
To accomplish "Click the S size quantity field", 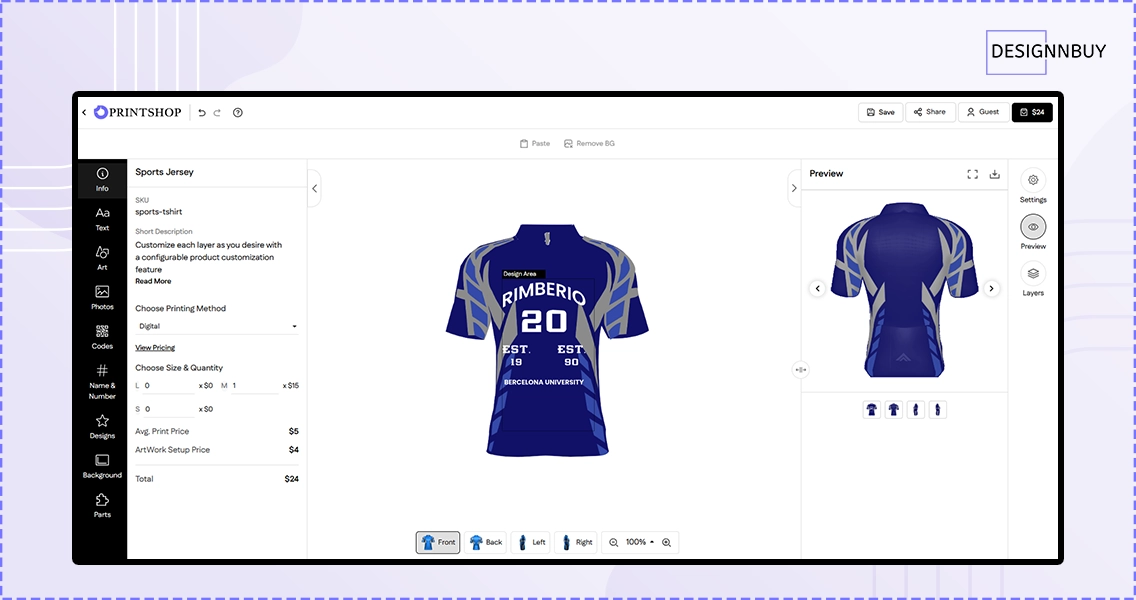I will (170, 409).
